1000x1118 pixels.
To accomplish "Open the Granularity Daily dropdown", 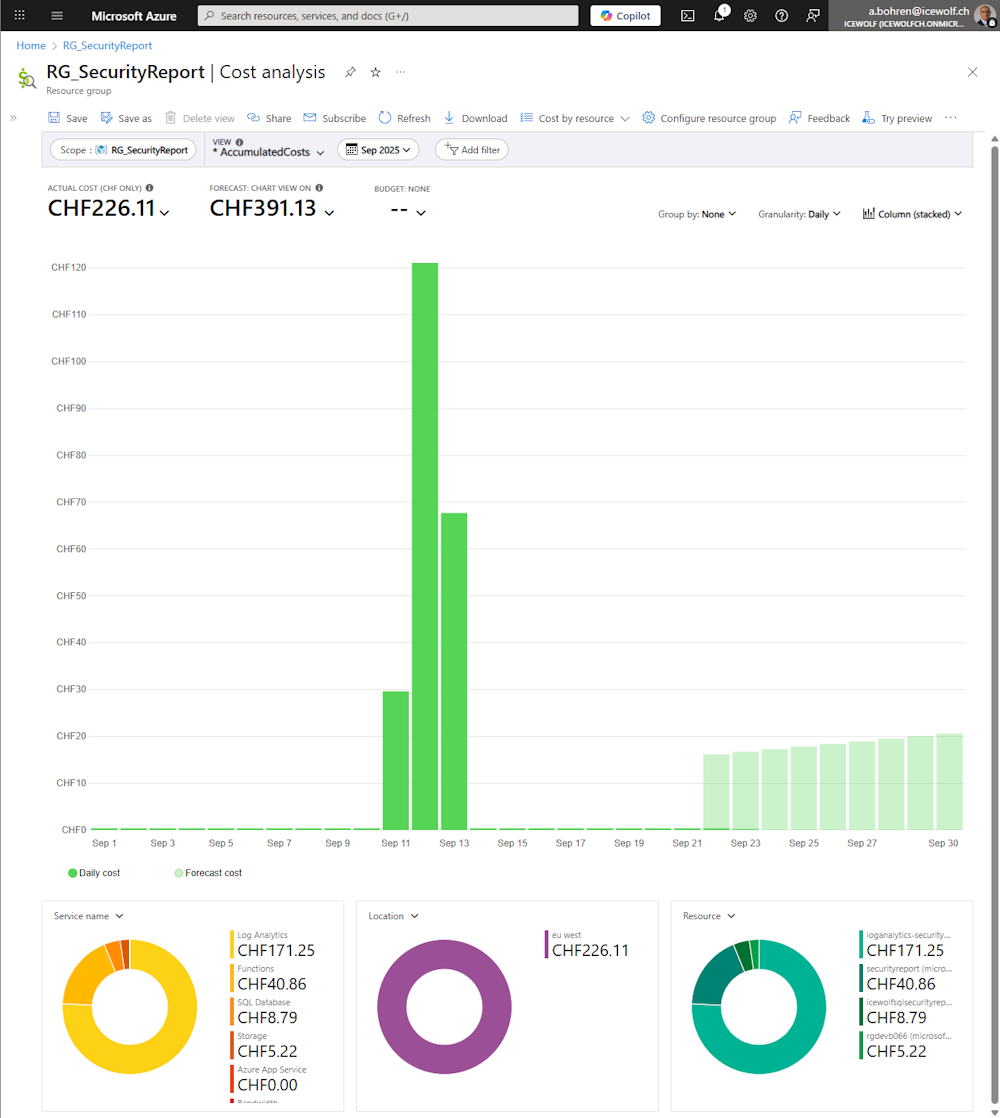I will point(799,214).
